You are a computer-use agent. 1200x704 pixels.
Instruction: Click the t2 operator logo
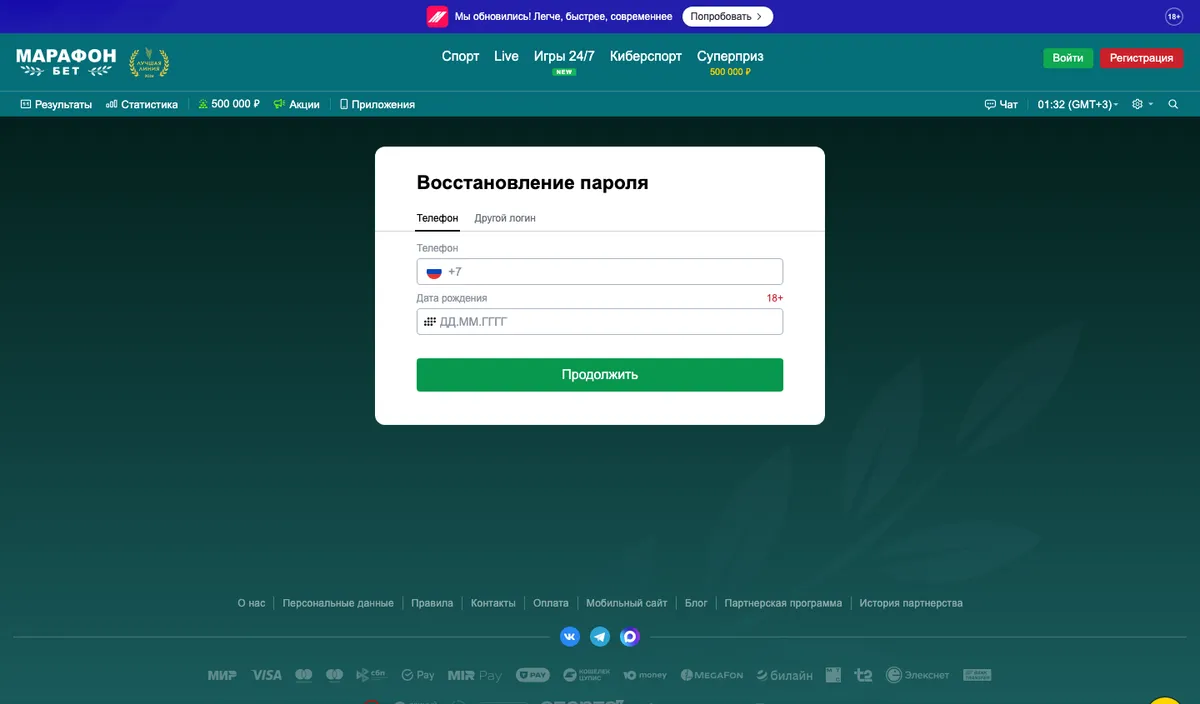click(863, 676)
